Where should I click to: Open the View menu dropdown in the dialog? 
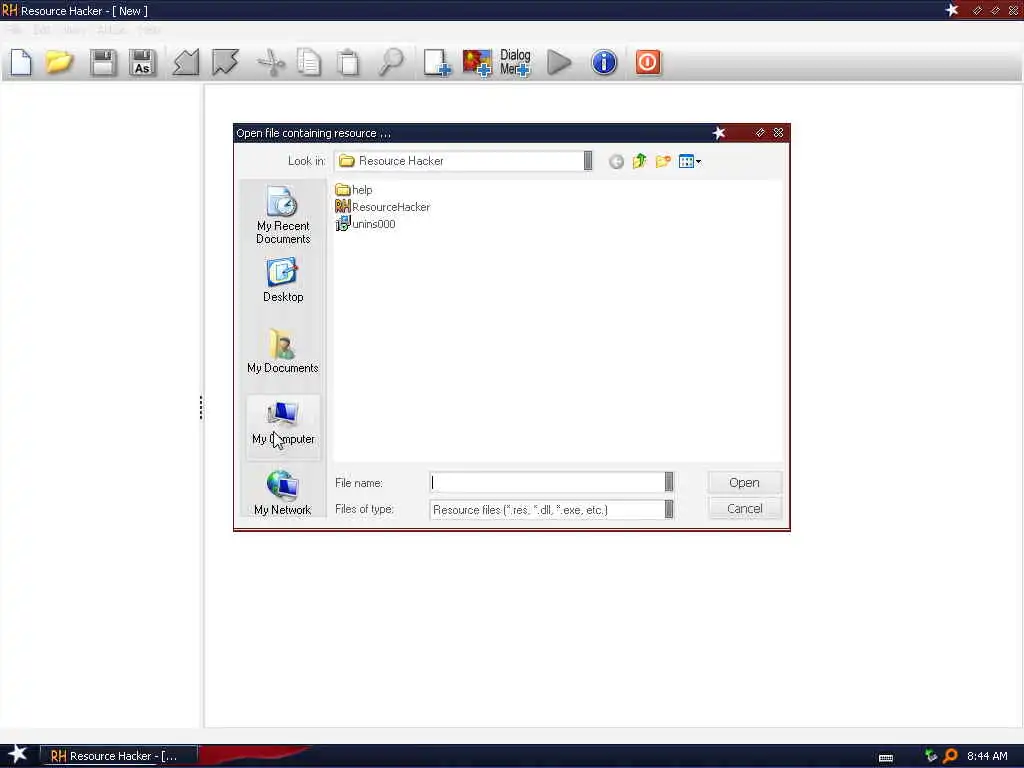tap(690, 161)
